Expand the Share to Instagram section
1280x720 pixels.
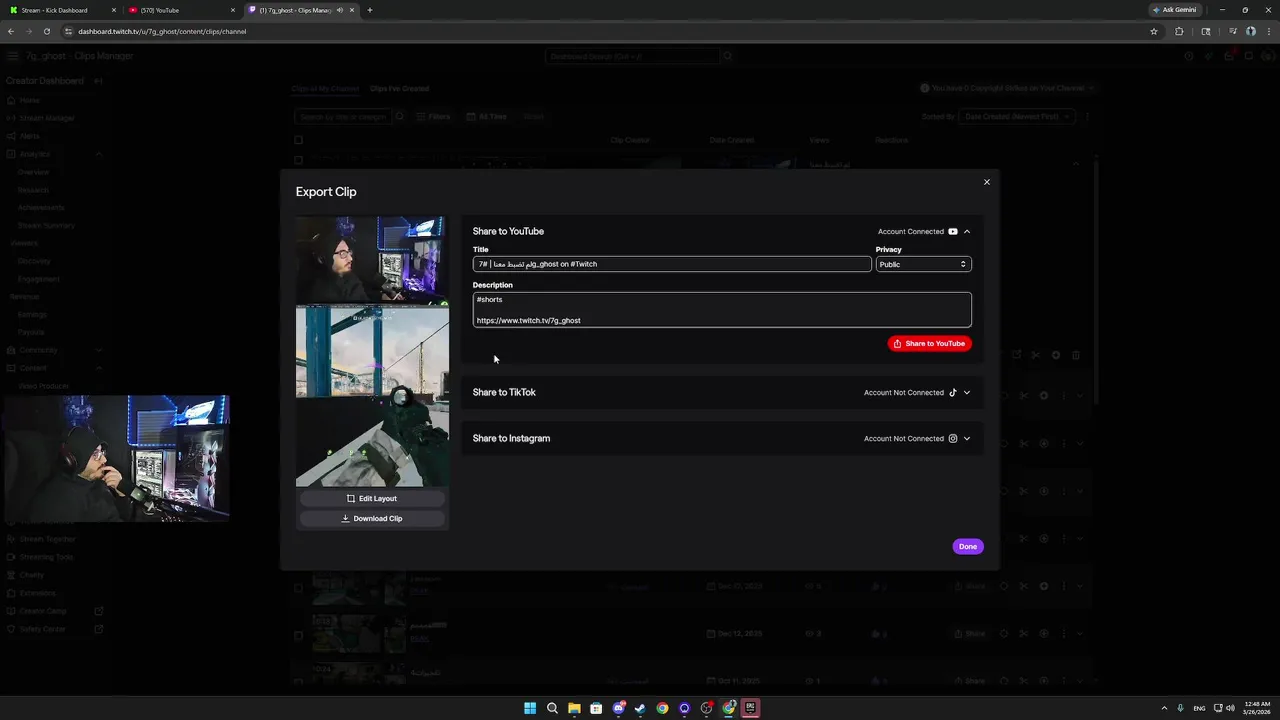pyautogui.click(x=967, y=438)
